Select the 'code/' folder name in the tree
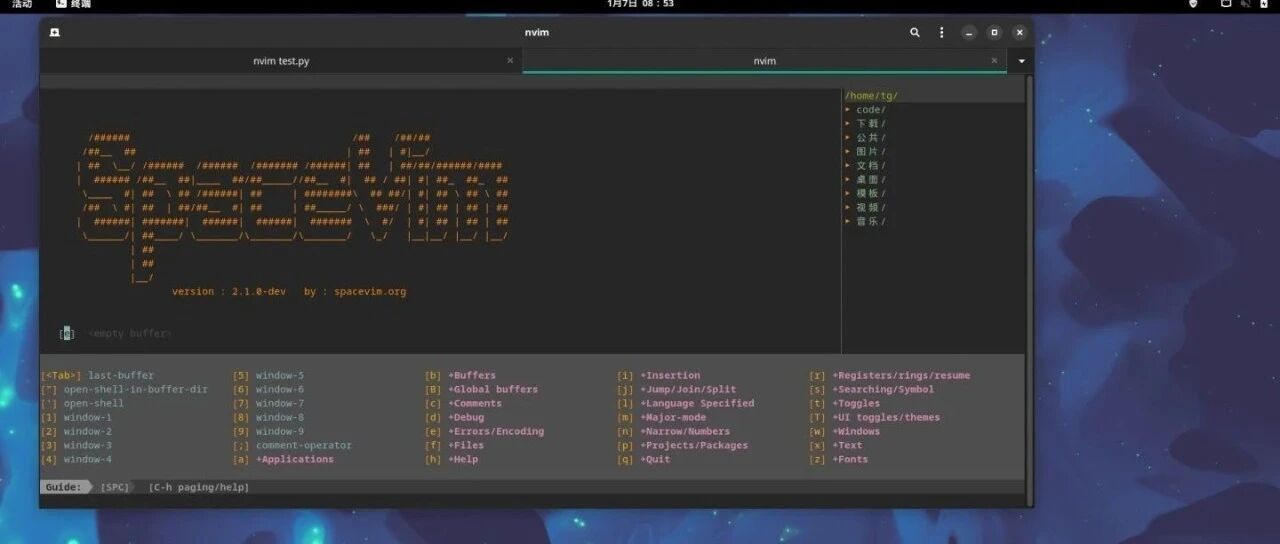This screenshot has width=1280, height=544. pos(871,110)
